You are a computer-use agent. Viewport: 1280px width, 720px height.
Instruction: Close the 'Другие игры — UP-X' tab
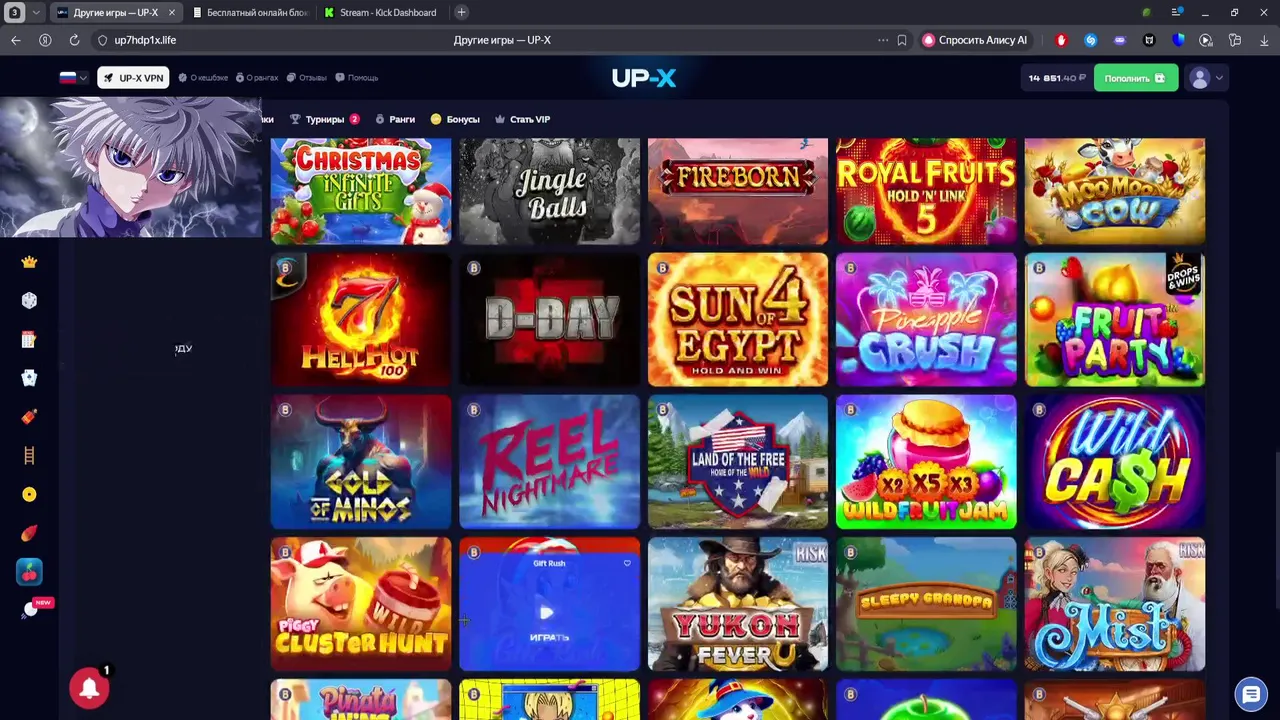coord(171,12)
